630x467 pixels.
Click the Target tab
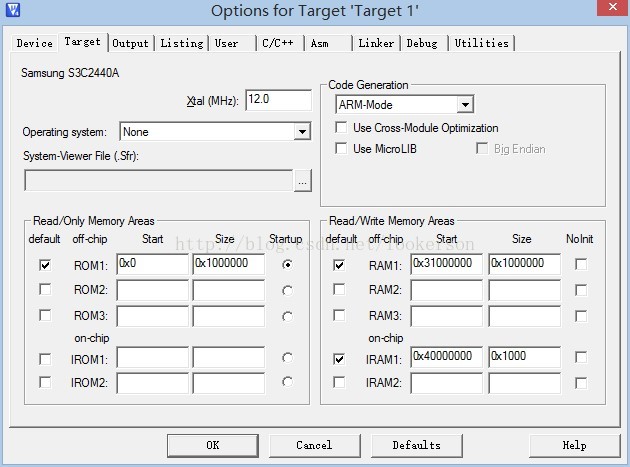[x=83, y=42]
